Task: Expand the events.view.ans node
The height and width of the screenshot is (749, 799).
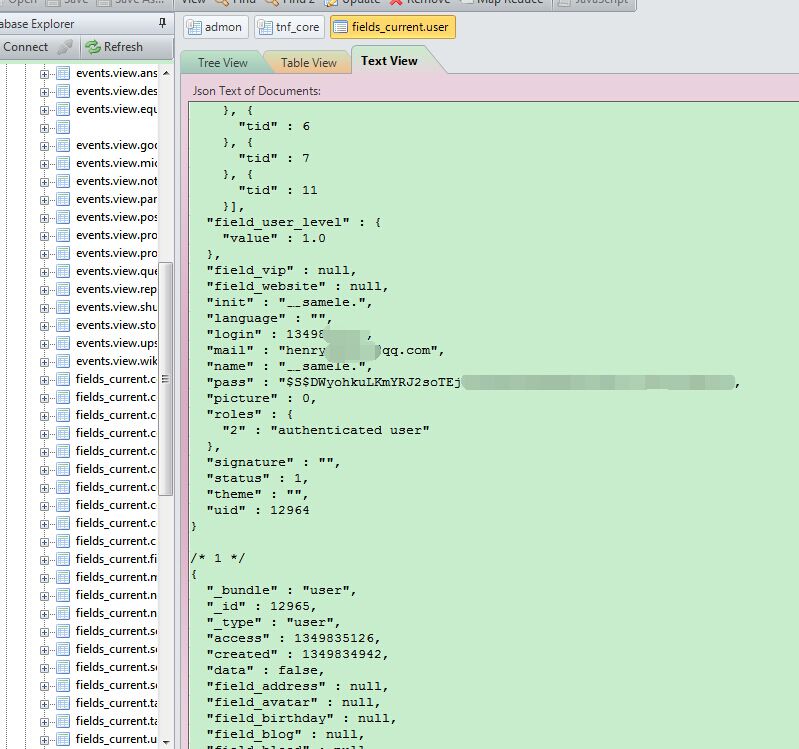Action: (x=44, y=74)
